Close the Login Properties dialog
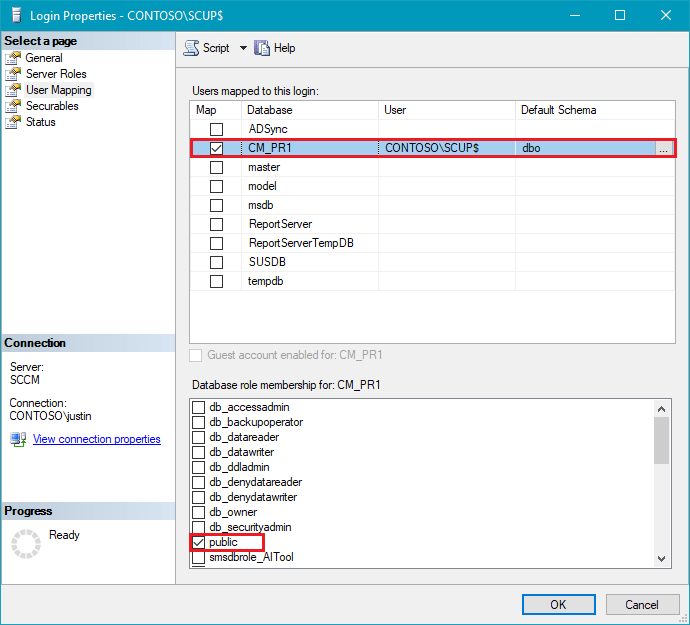Viewport: 690px width, 625px height. click(x=666, y=15)
